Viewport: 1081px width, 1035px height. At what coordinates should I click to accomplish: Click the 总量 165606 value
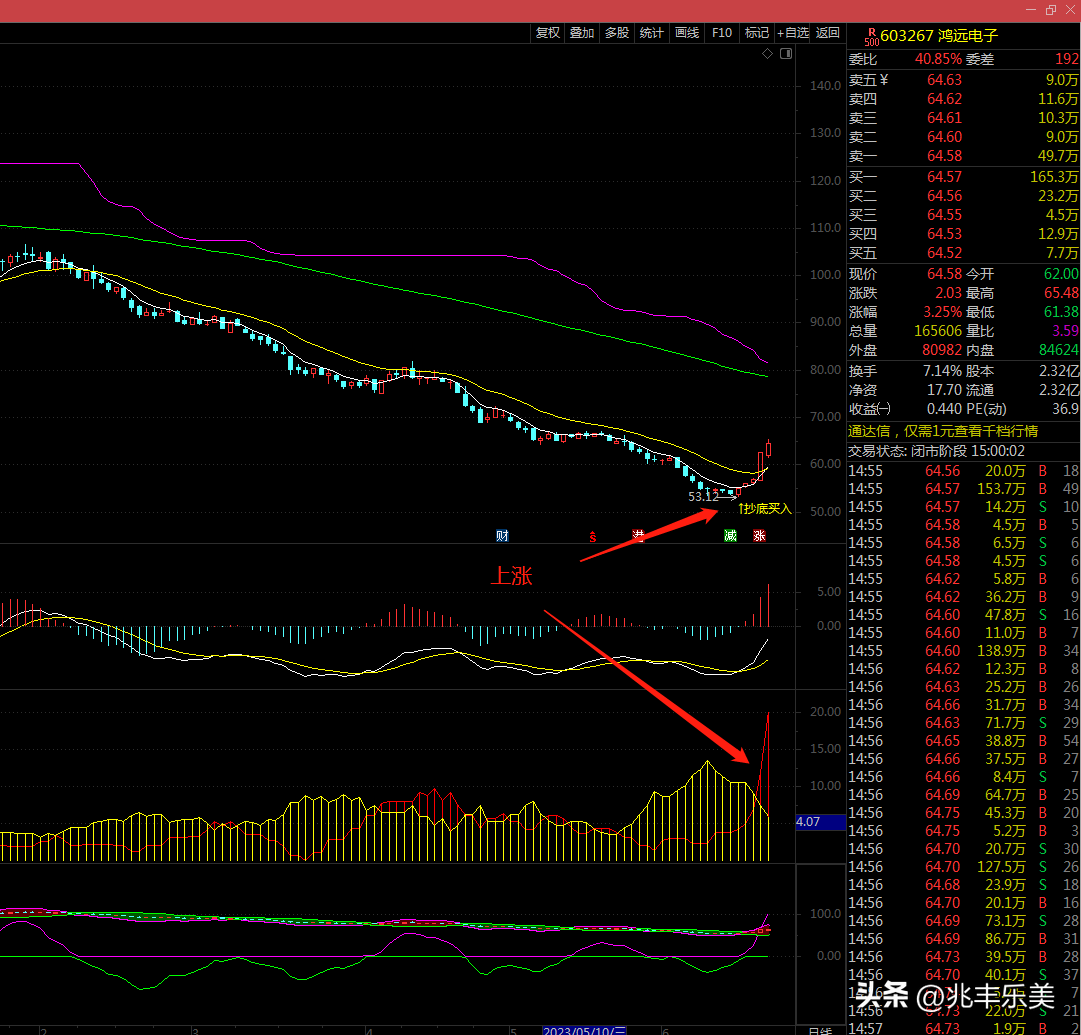(x=938, y=331)
